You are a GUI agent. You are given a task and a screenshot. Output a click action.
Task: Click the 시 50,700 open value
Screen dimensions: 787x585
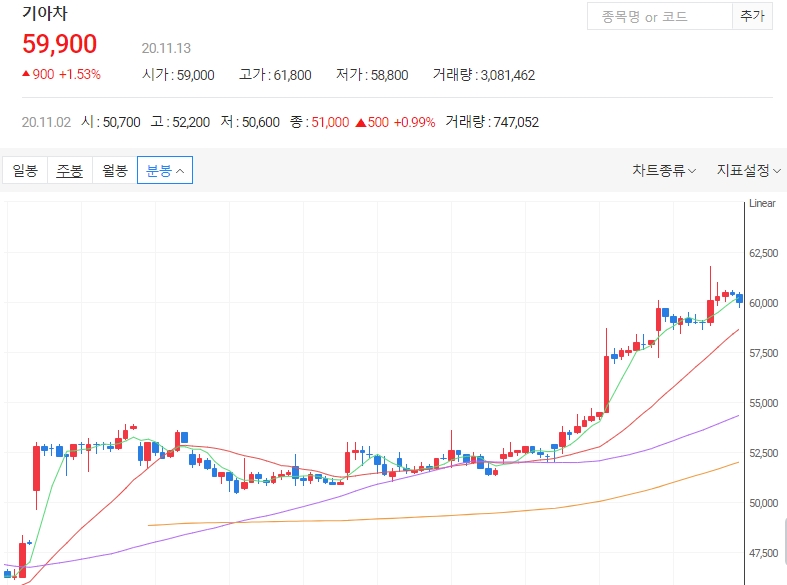[x=110, y=122]
